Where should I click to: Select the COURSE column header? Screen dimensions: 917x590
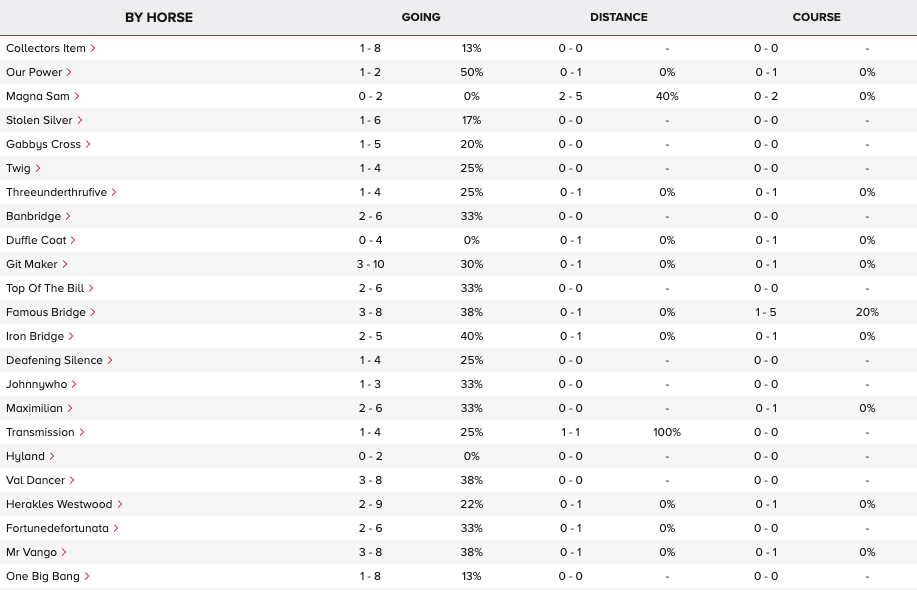click(816, 17)
